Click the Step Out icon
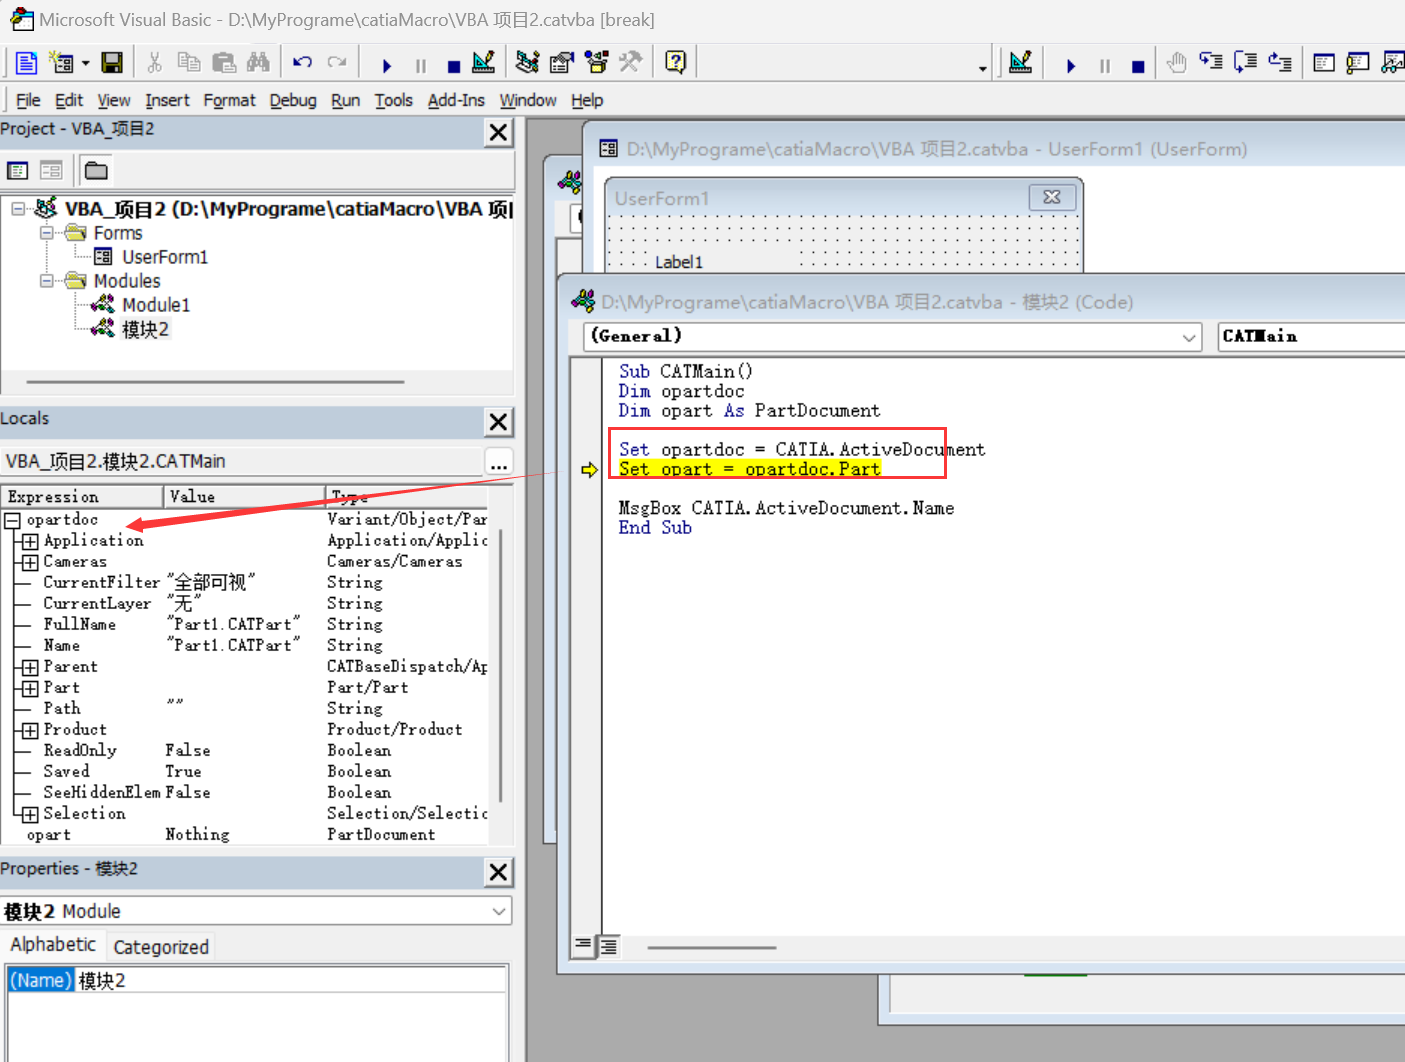This screenshot has width=1405, height=1062. coord(1280,63)
